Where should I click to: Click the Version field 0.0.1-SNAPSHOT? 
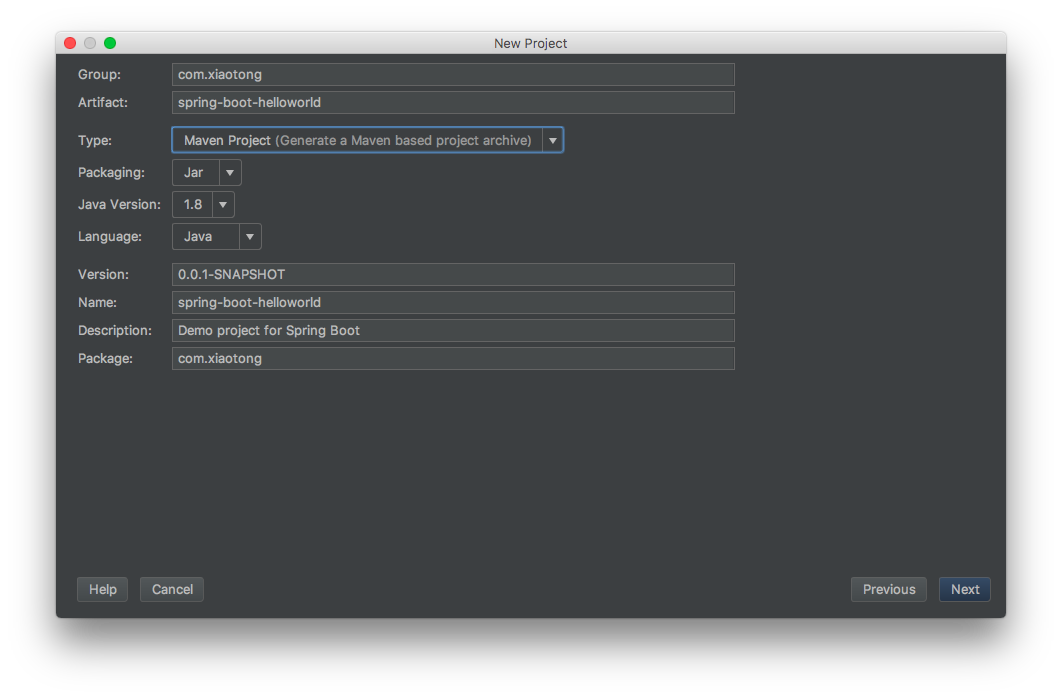tap(453, 274)
